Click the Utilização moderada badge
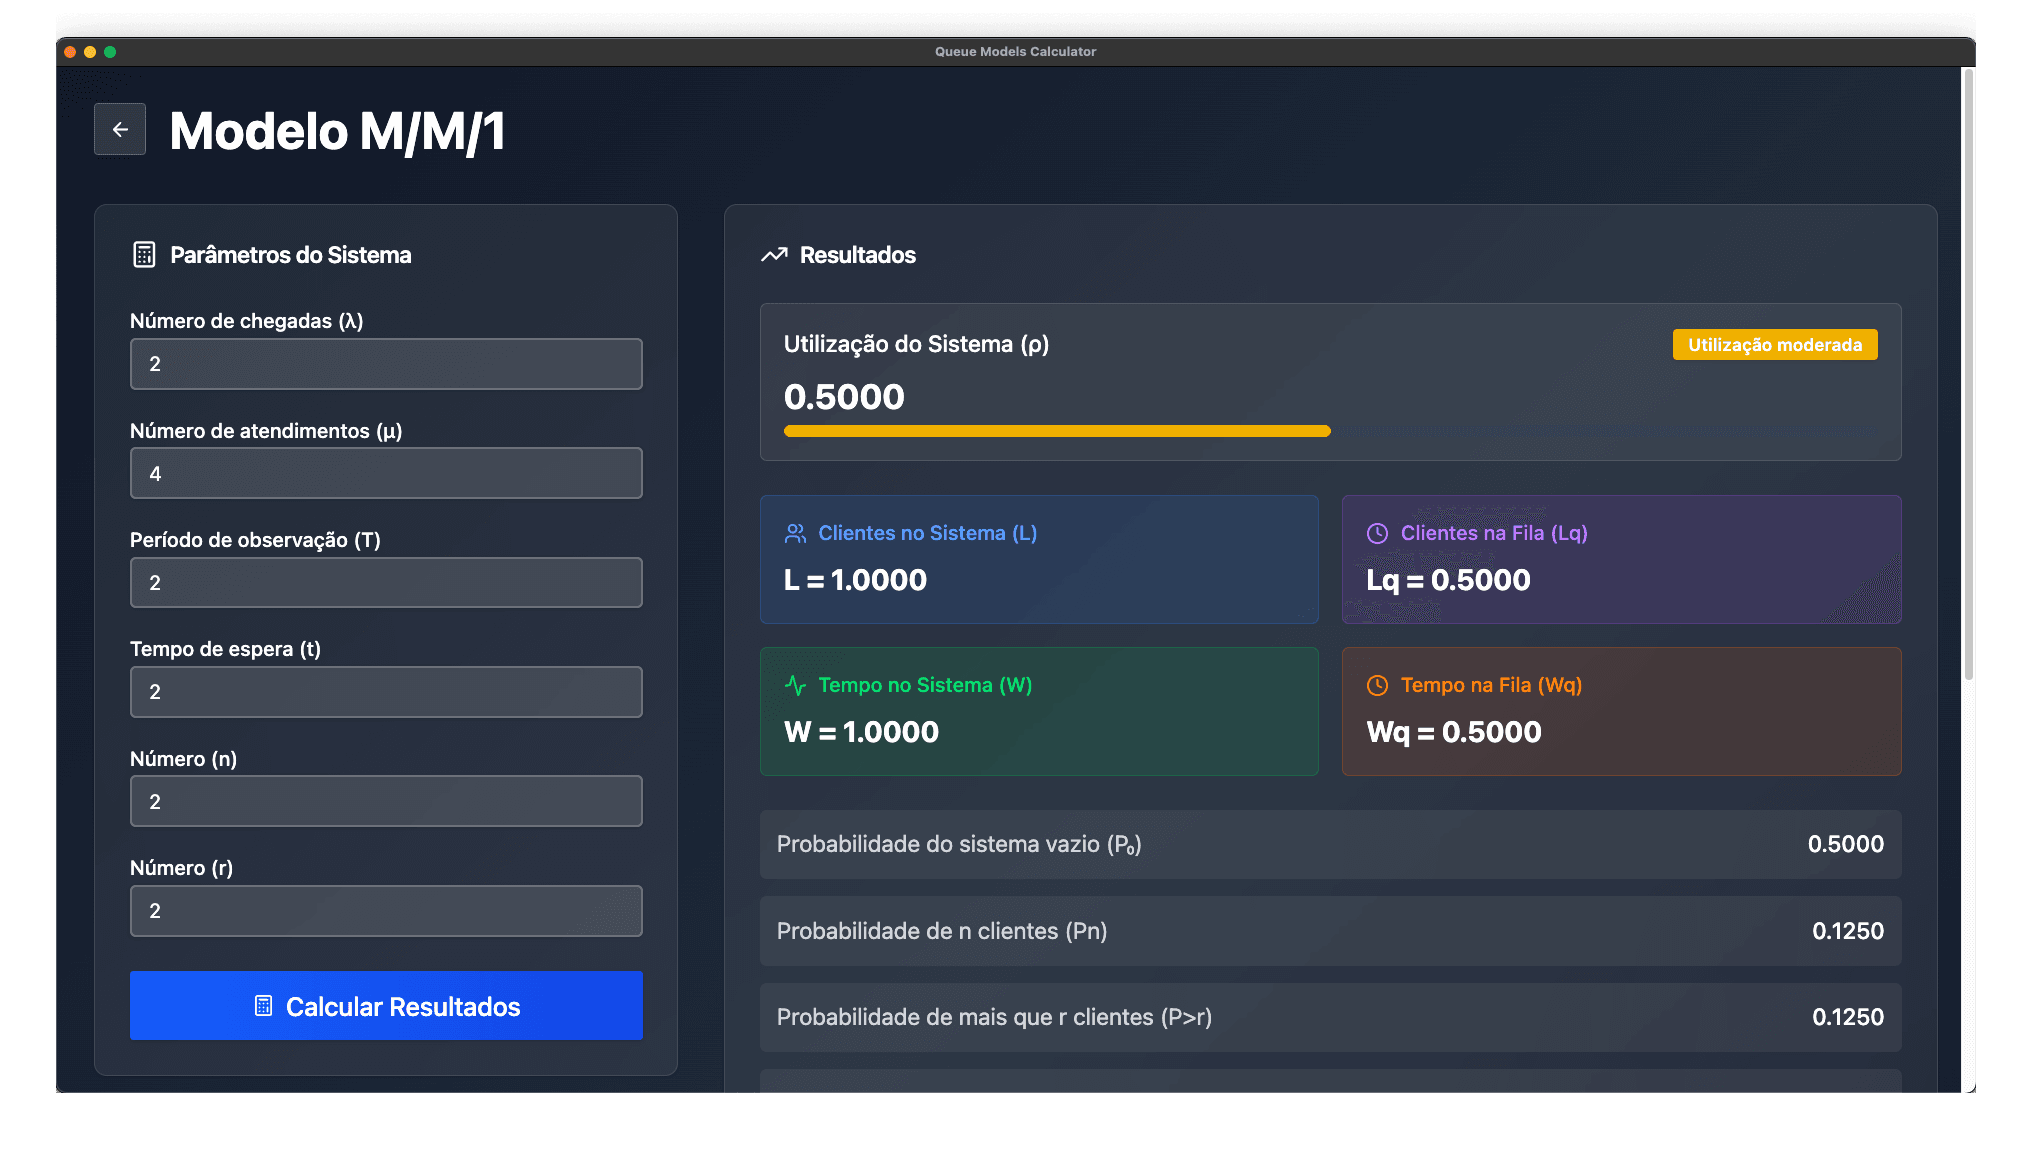 point(1775,345)
